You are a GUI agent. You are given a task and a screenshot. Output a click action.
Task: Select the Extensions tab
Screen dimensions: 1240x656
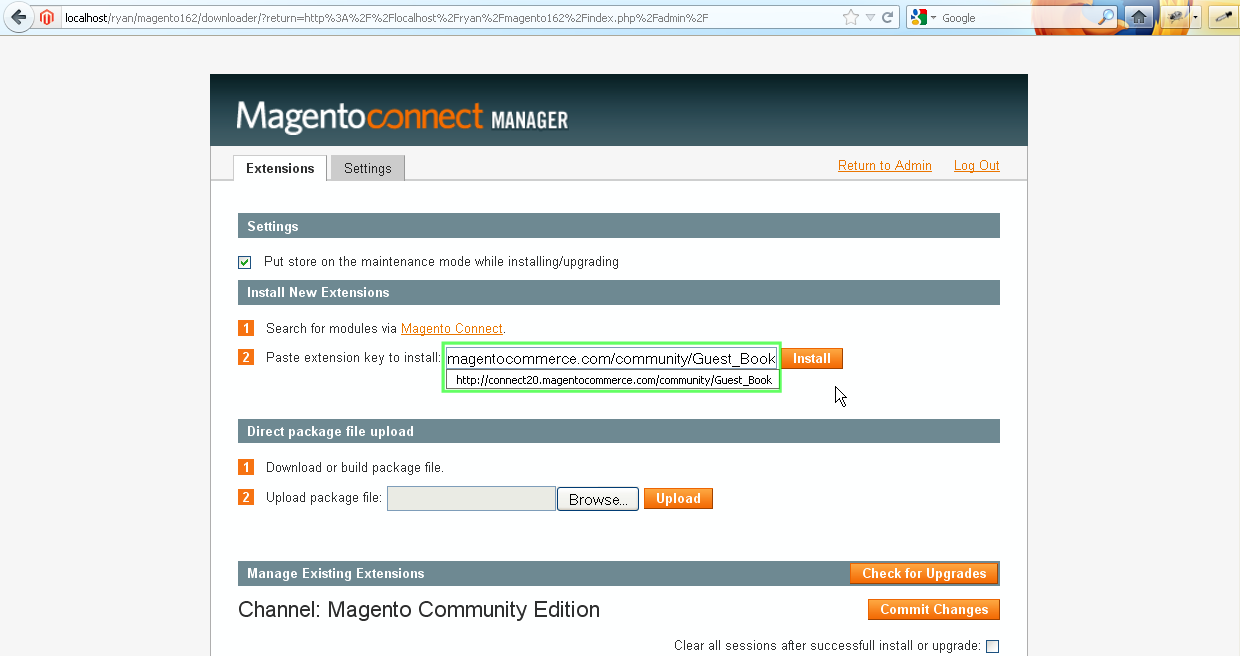click(x=280, y=168)
